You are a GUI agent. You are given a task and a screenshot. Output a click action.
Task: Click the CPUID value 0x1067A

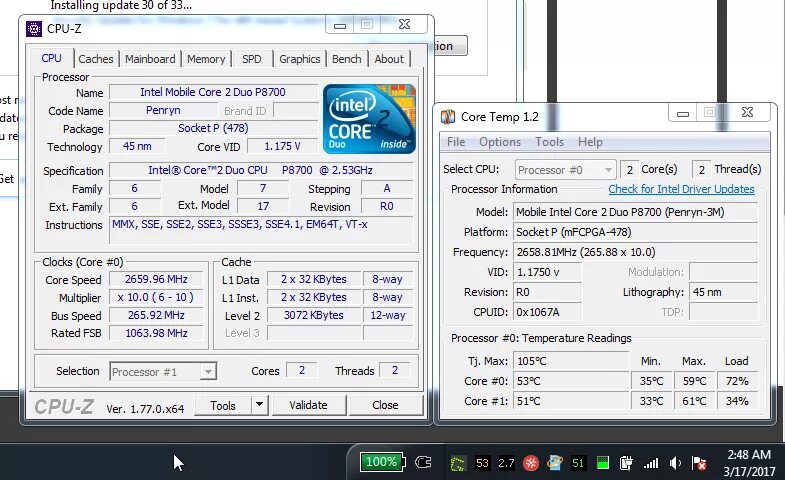pyautogui.click(x=548, y=312)
